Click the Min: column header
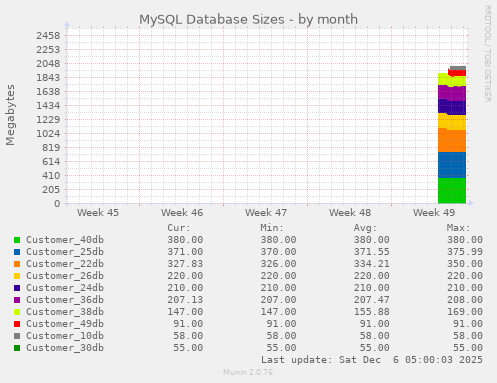 (x=272, y=228)
